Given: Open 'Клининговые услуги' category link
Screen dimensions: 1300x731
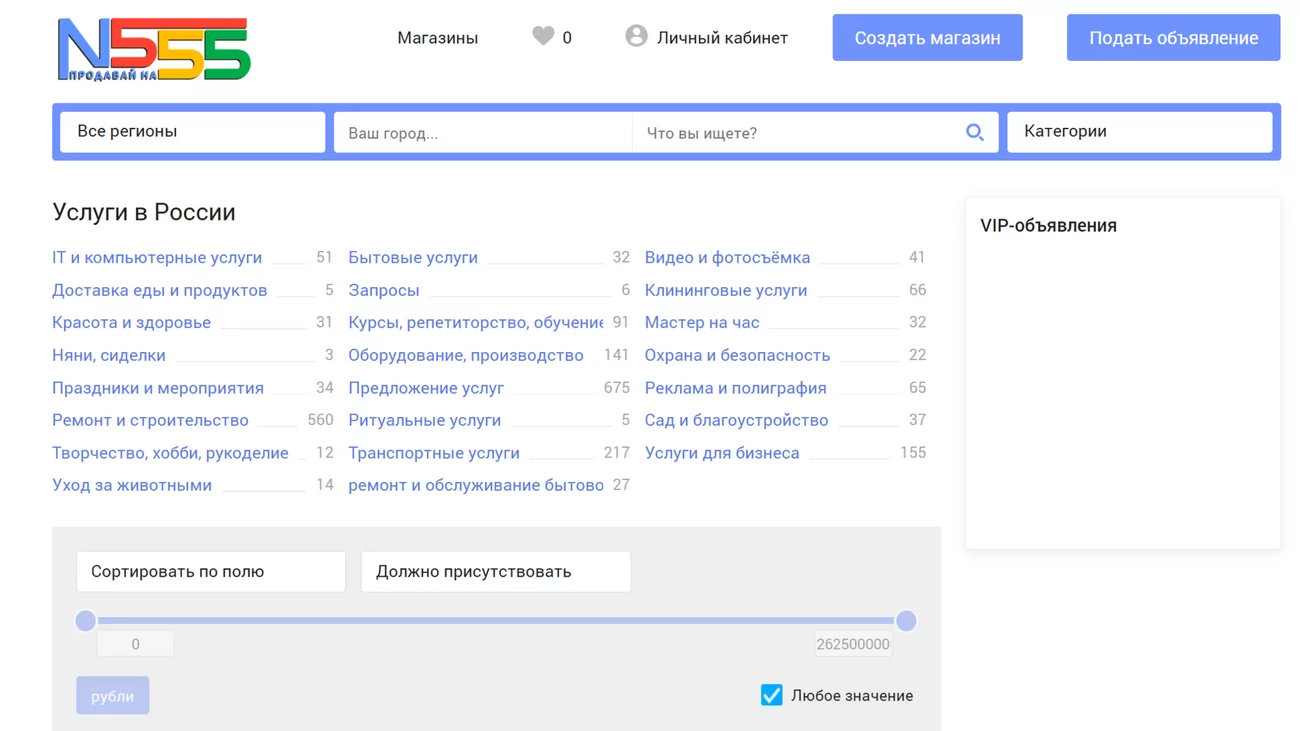Looking at the screenshot, I should tap(725, 290).
